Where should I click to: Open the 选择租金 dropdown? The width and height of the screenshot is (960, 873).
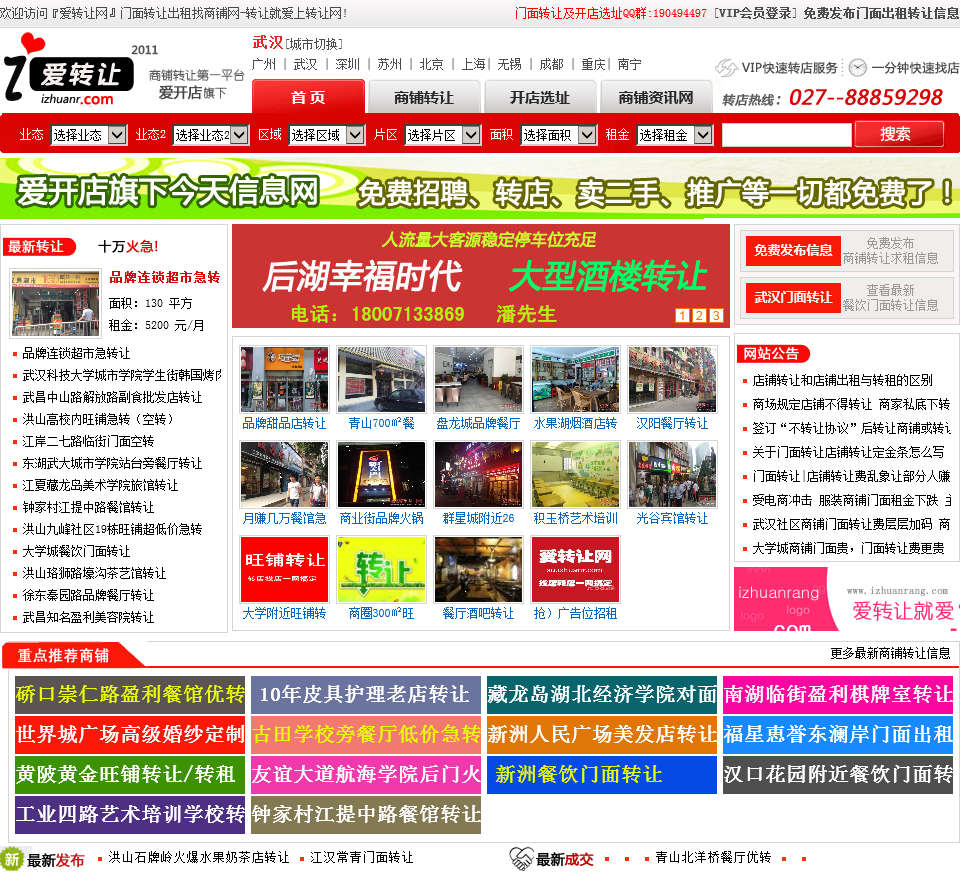[x=675, y=135]
